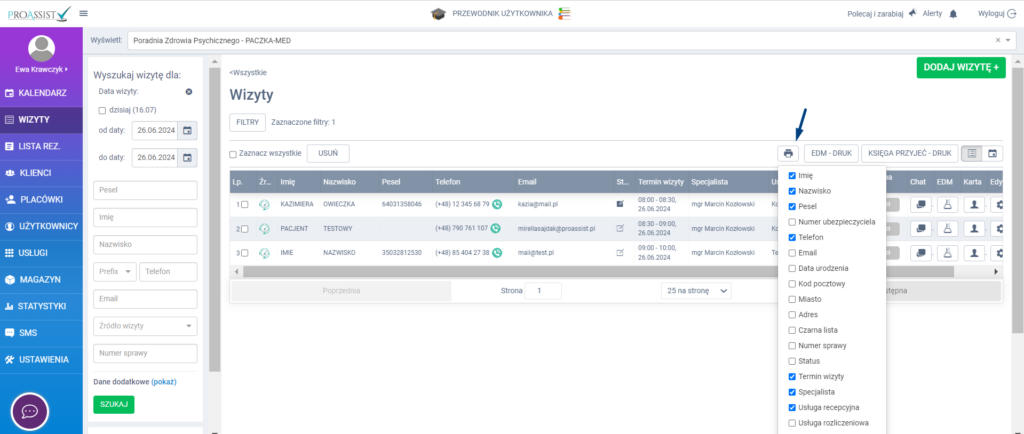Viewport: 1024px width, 434px height.
Task: Enable the Email column checkbox
Action: (793, 254)
